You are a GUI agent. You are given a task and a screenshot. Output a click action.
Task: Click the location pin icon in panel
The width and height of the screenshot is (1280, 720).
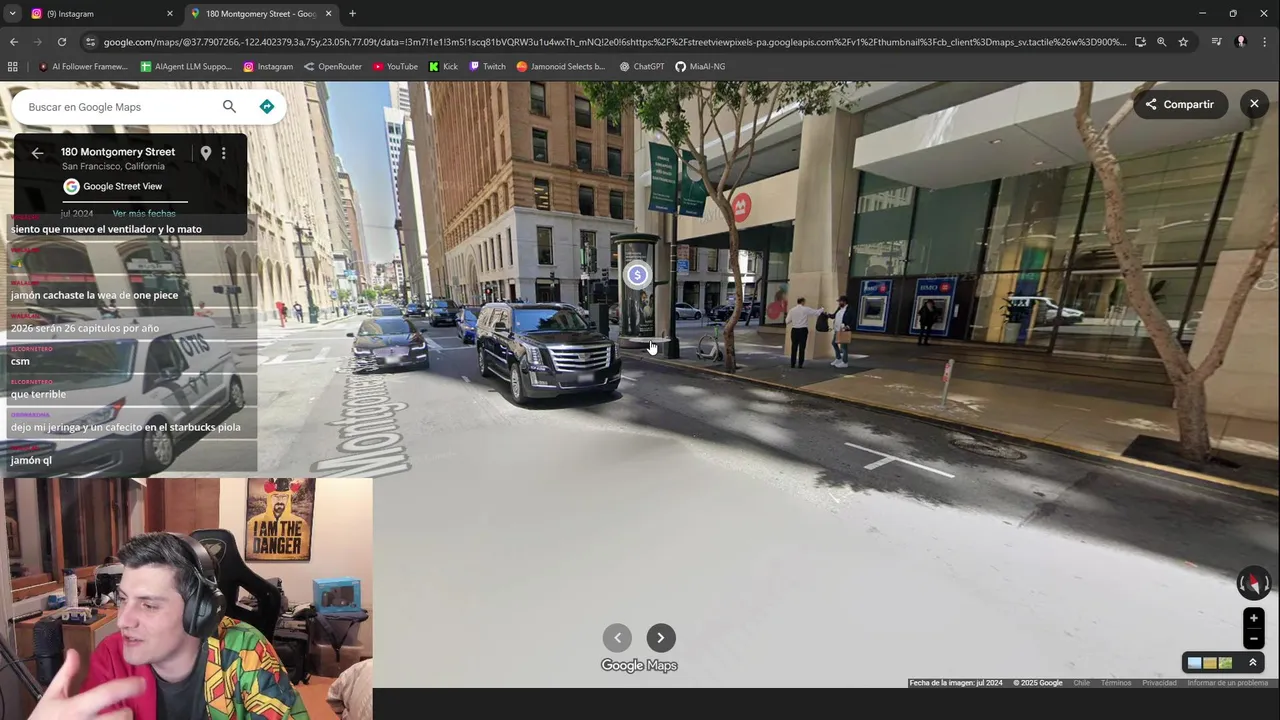click(x=205, y=153)
